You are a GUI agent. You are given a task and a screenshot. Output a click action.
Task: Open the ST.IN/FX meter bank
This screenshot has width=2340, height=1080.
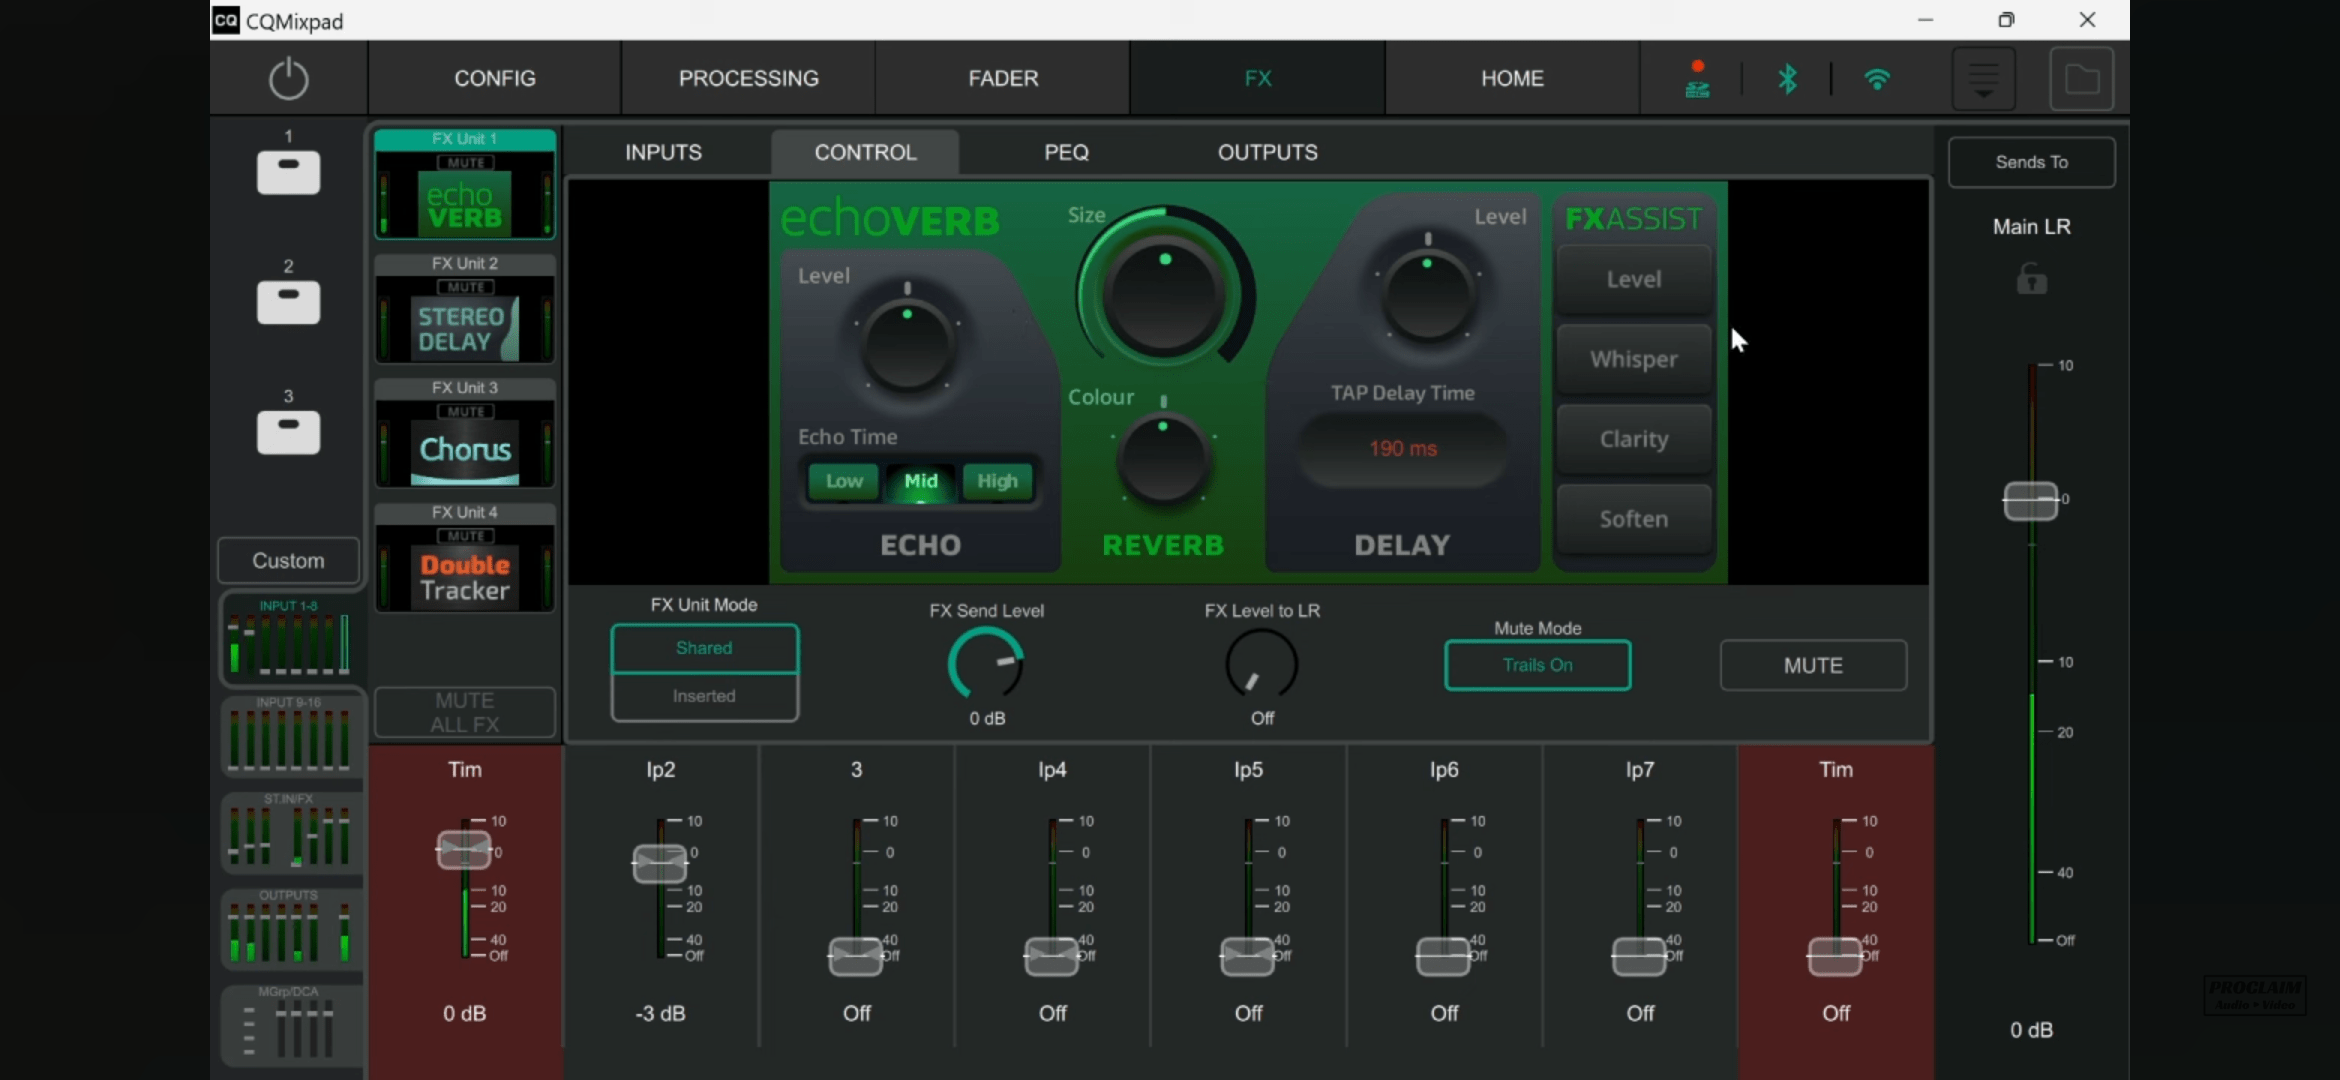[x=289, y=832]
